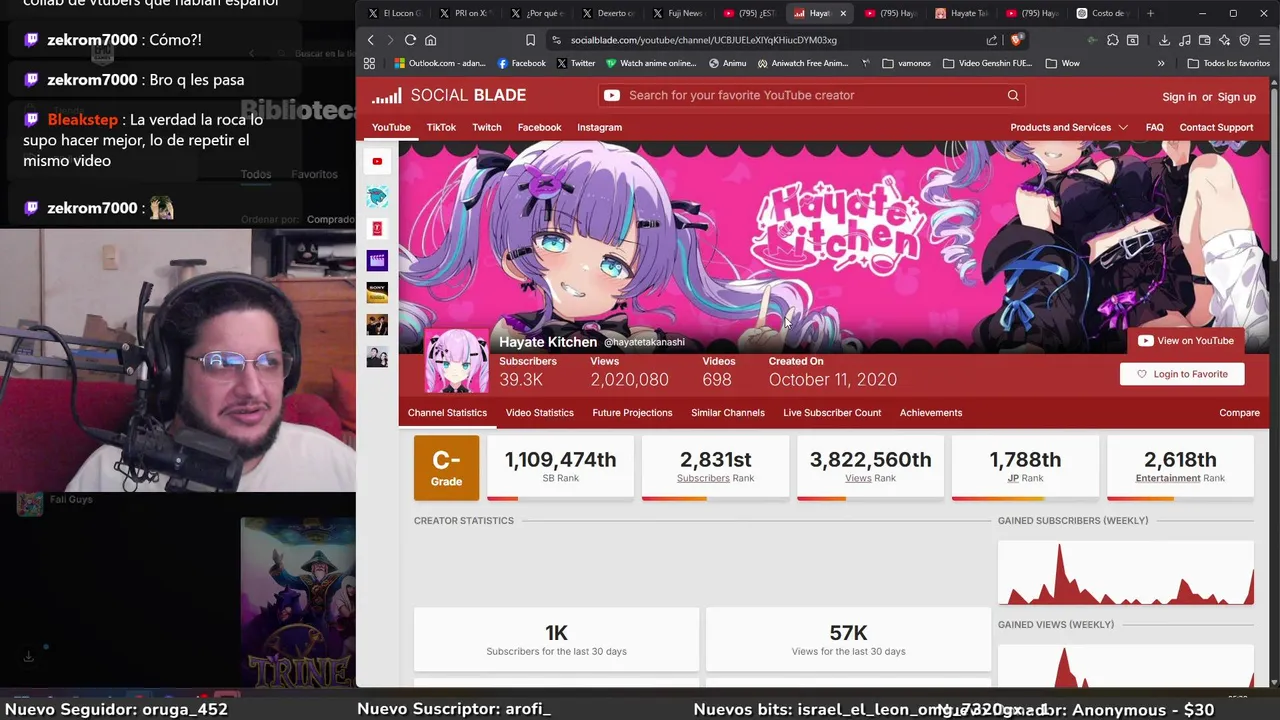Click the Social Blade logo
The width and height of the screenshot is (1280, 720).
[x=449, y=95]
